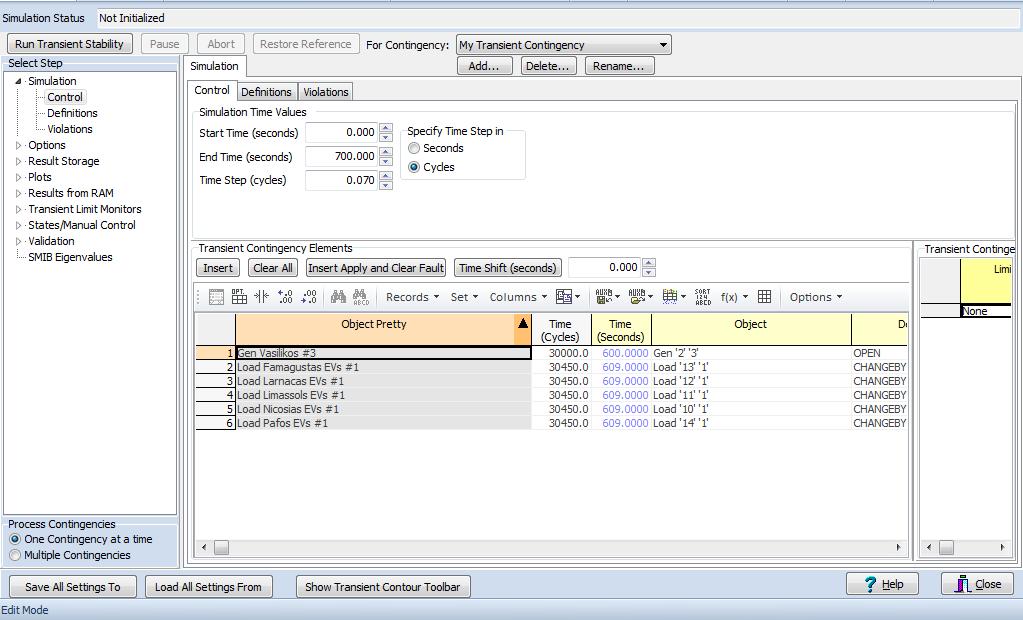
Task: Click the Add... contingency button
Action: tap(483, 66)
